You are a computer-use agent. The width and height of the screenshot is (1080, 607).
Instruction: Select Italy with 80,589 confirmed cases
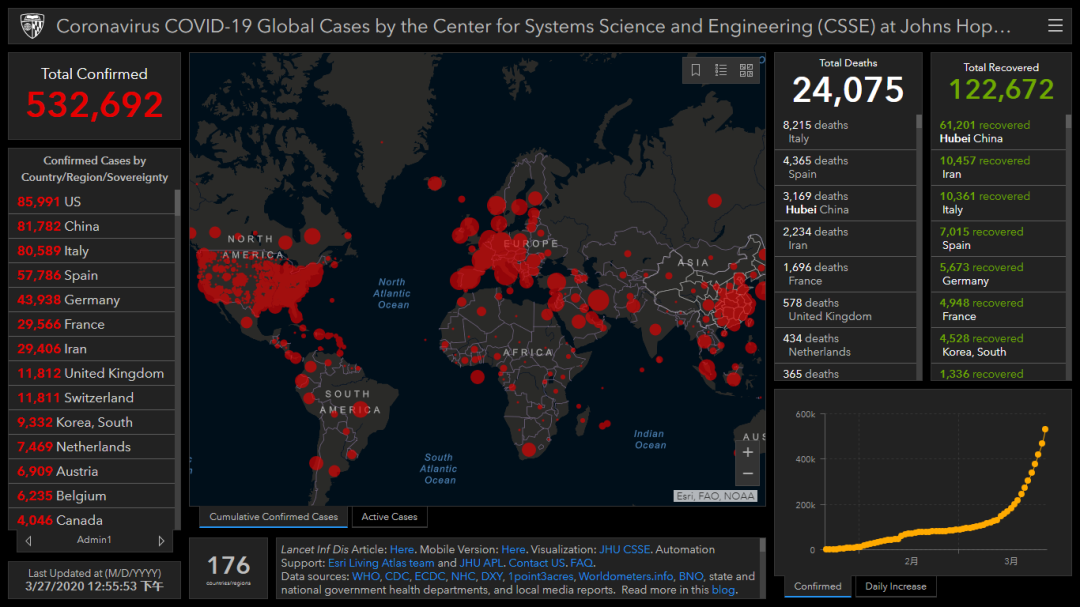coord(92,251)
